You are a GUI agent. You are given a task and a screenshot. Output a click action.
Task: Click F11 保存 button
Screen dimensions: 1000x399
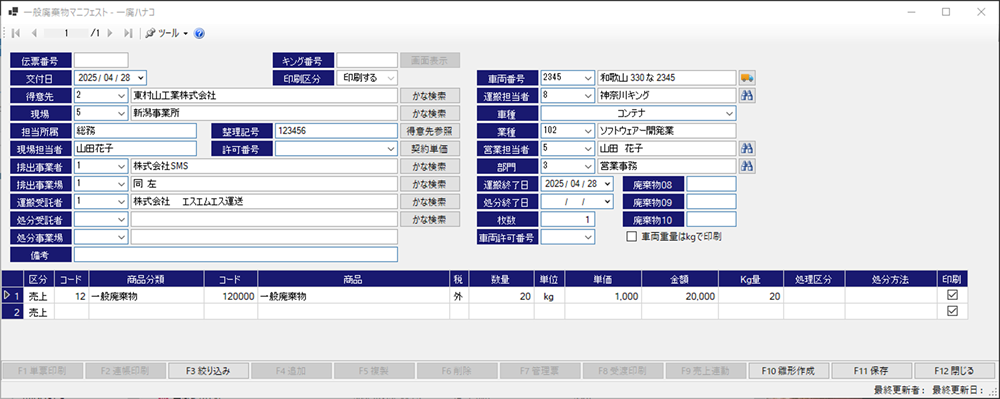tap(871, 370)
